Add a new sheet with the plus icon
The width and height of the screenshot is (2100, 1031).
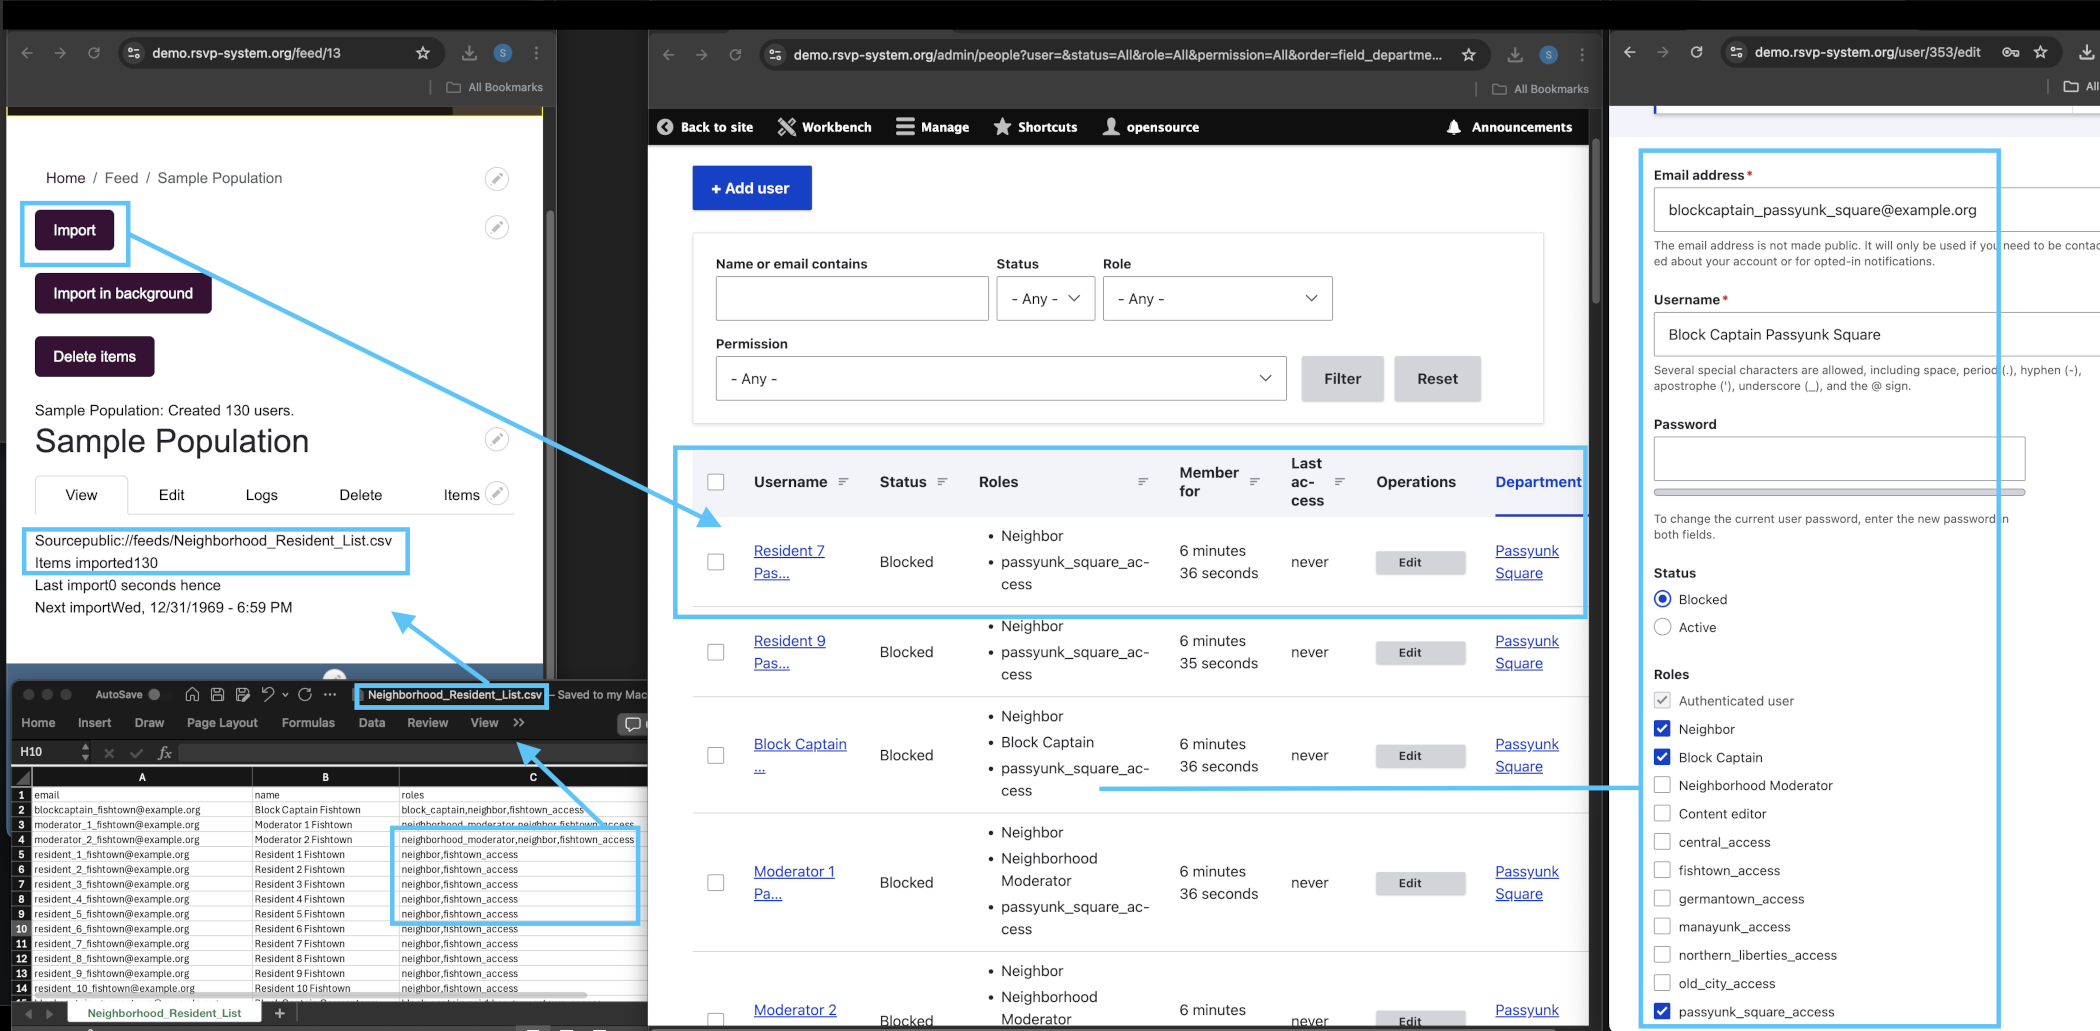point(280,1013)
